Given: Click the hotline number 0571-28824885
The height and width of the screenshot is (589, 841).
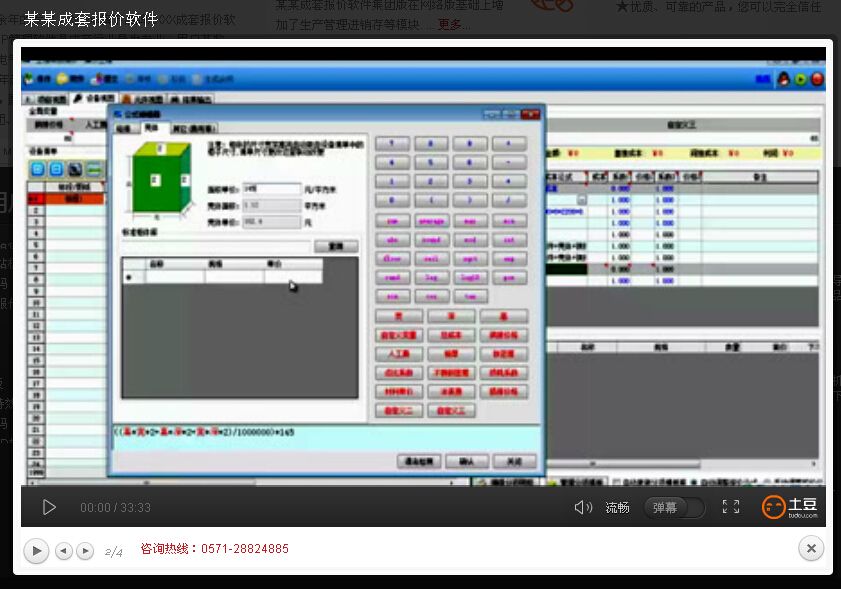Looking at the screenshot, I should (244, 549).
